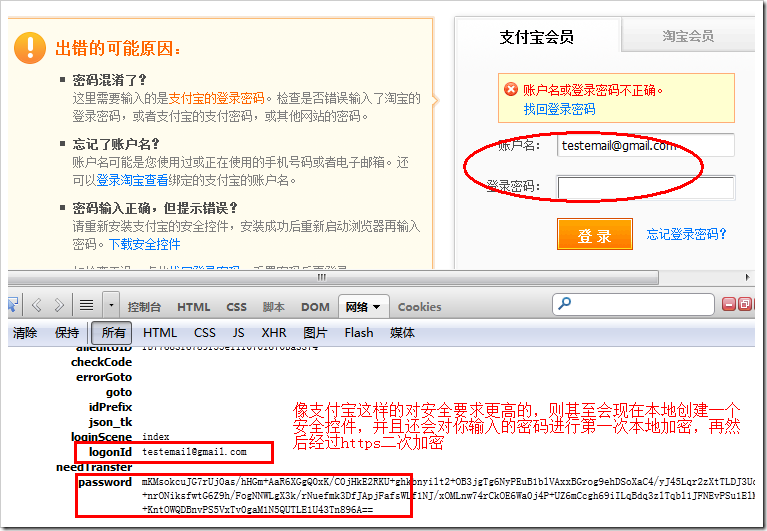This screenshot has width=767, height=531.
Task: Minimize the Firebug panel with red button
Action: point(727,304)
